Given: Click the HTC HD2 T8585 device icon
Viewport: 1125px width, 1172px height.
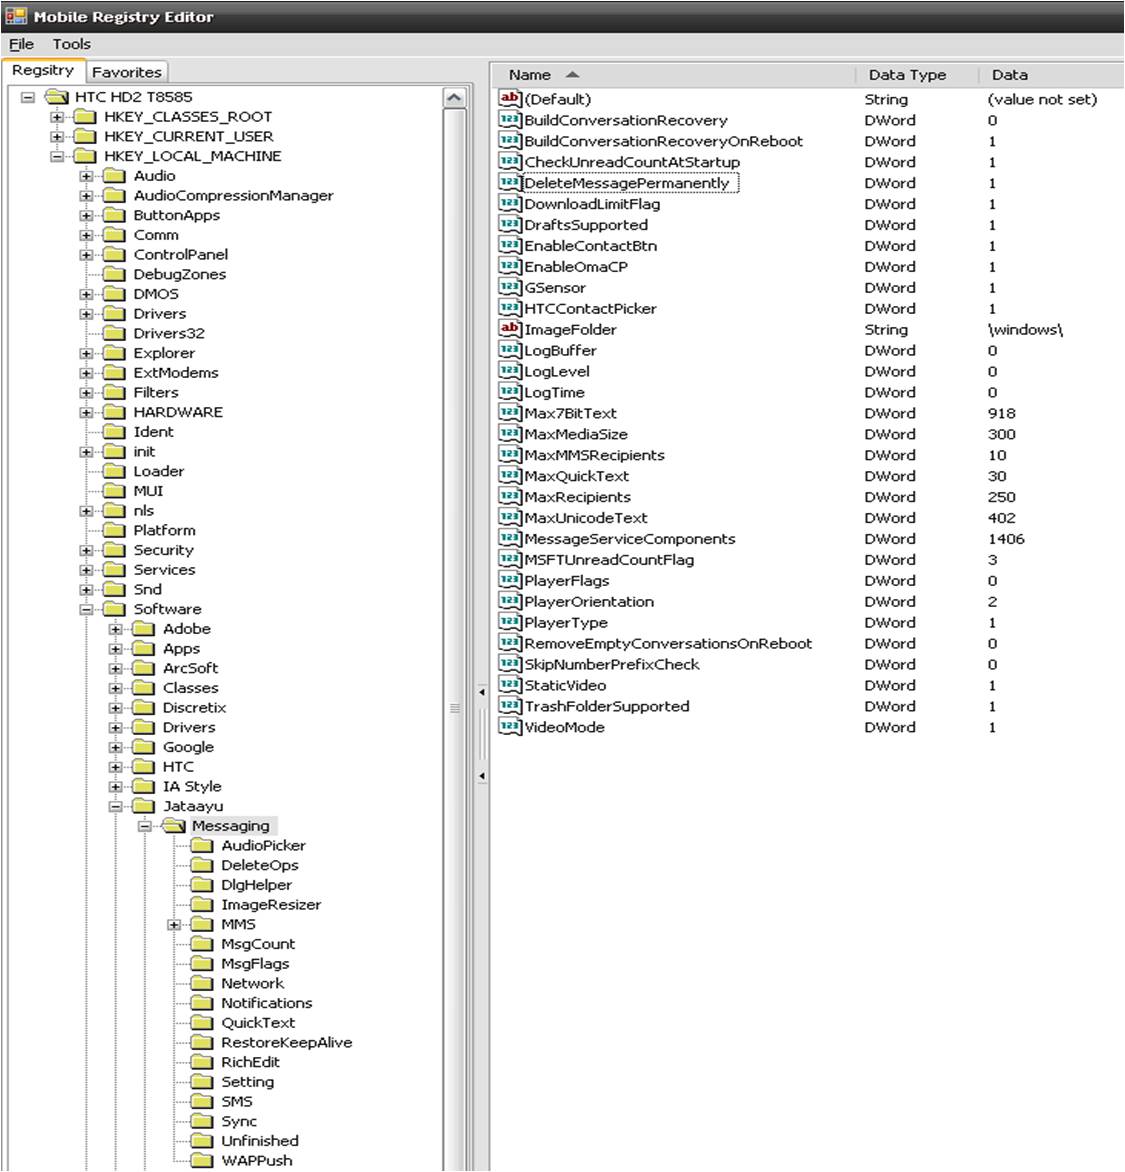Looking at the screenshot, I should point(57,96).
